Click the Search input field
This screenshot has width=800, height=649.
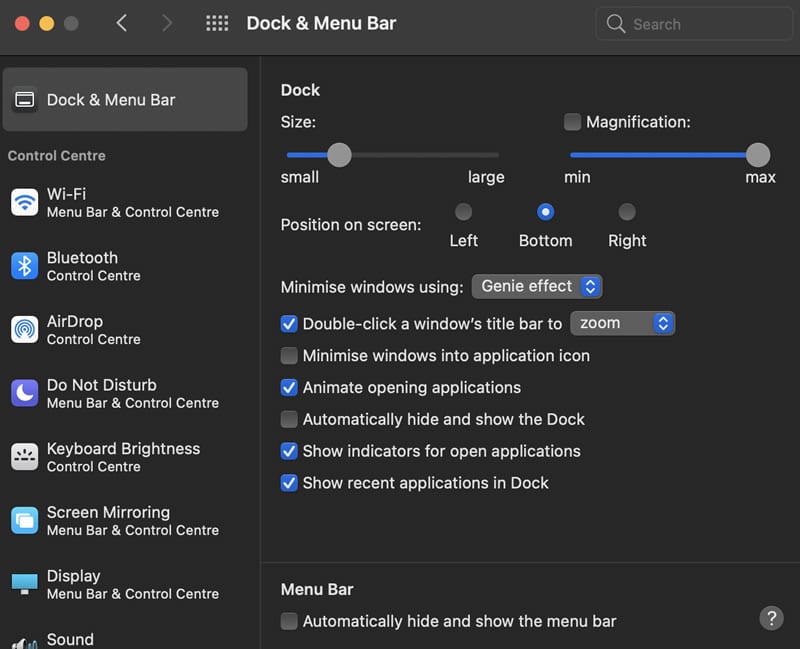click(x=694, y=23)
